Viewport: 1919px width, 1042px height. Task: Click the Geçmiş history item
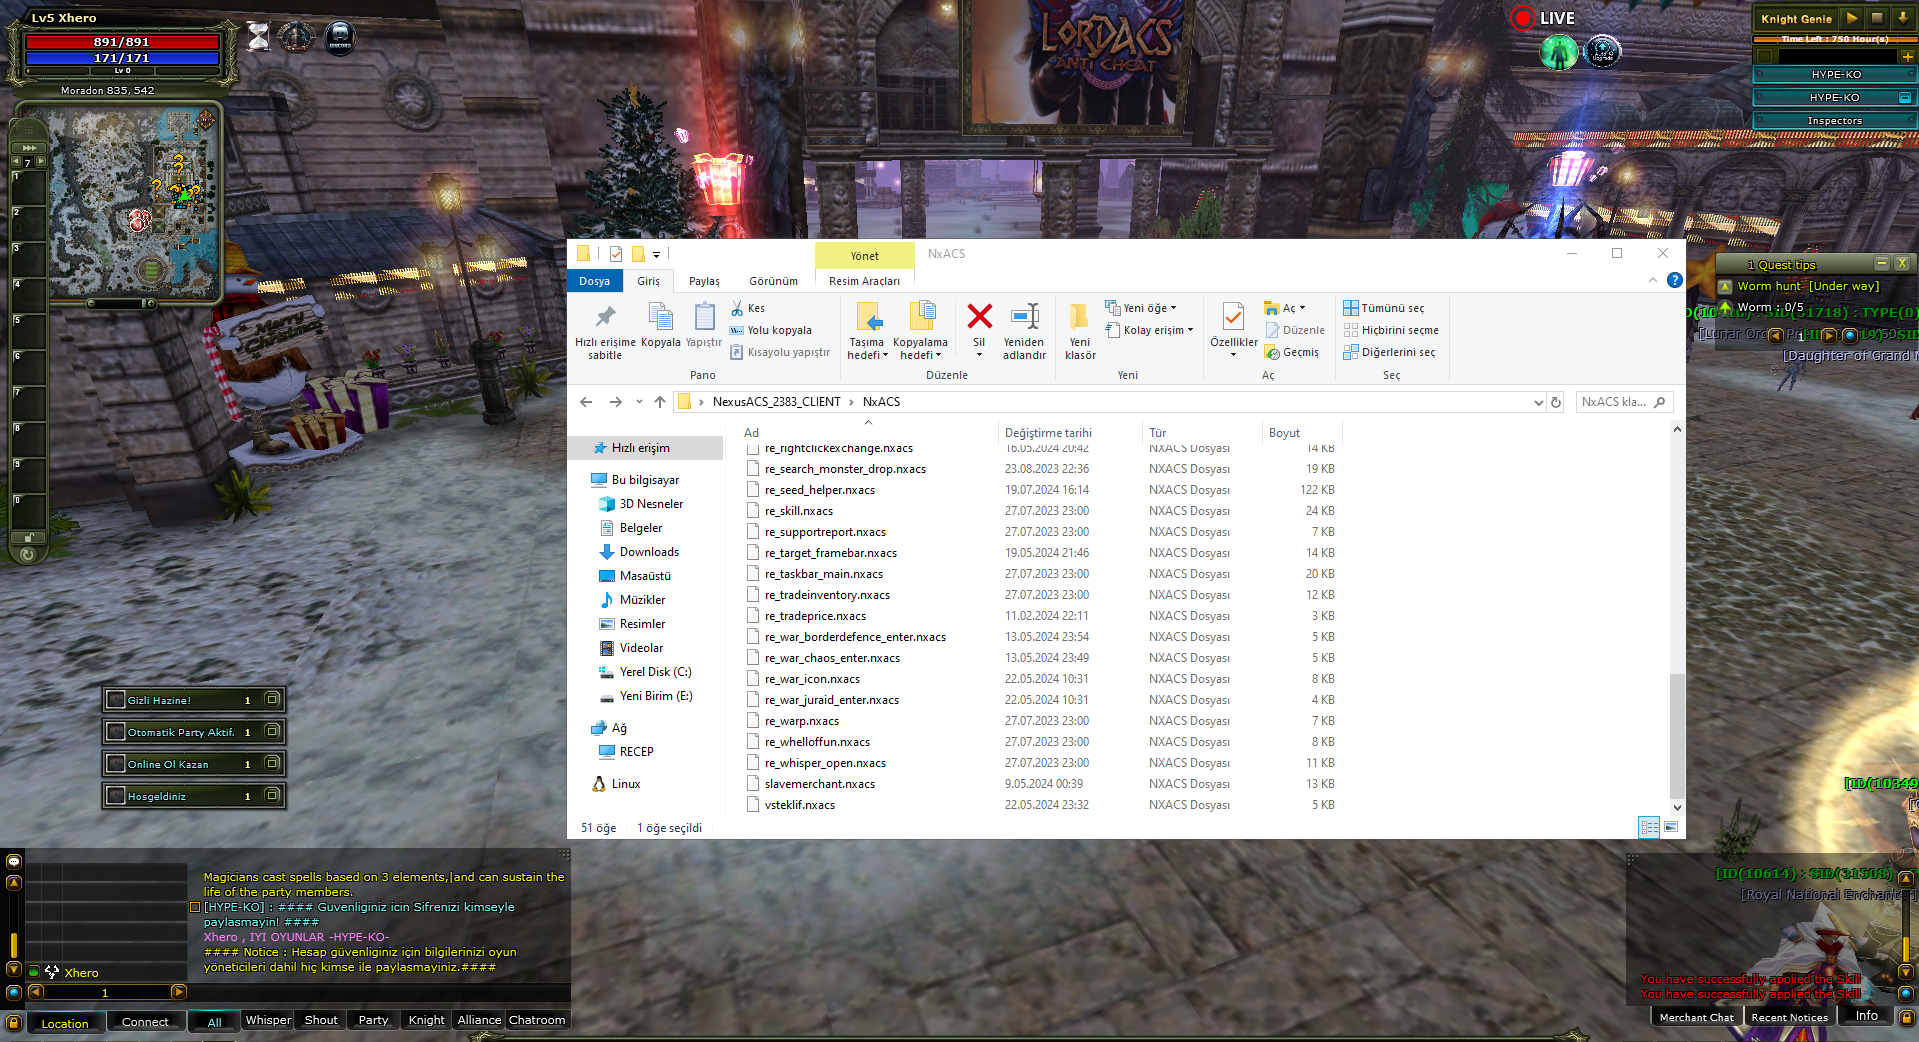coord(1292,352)
